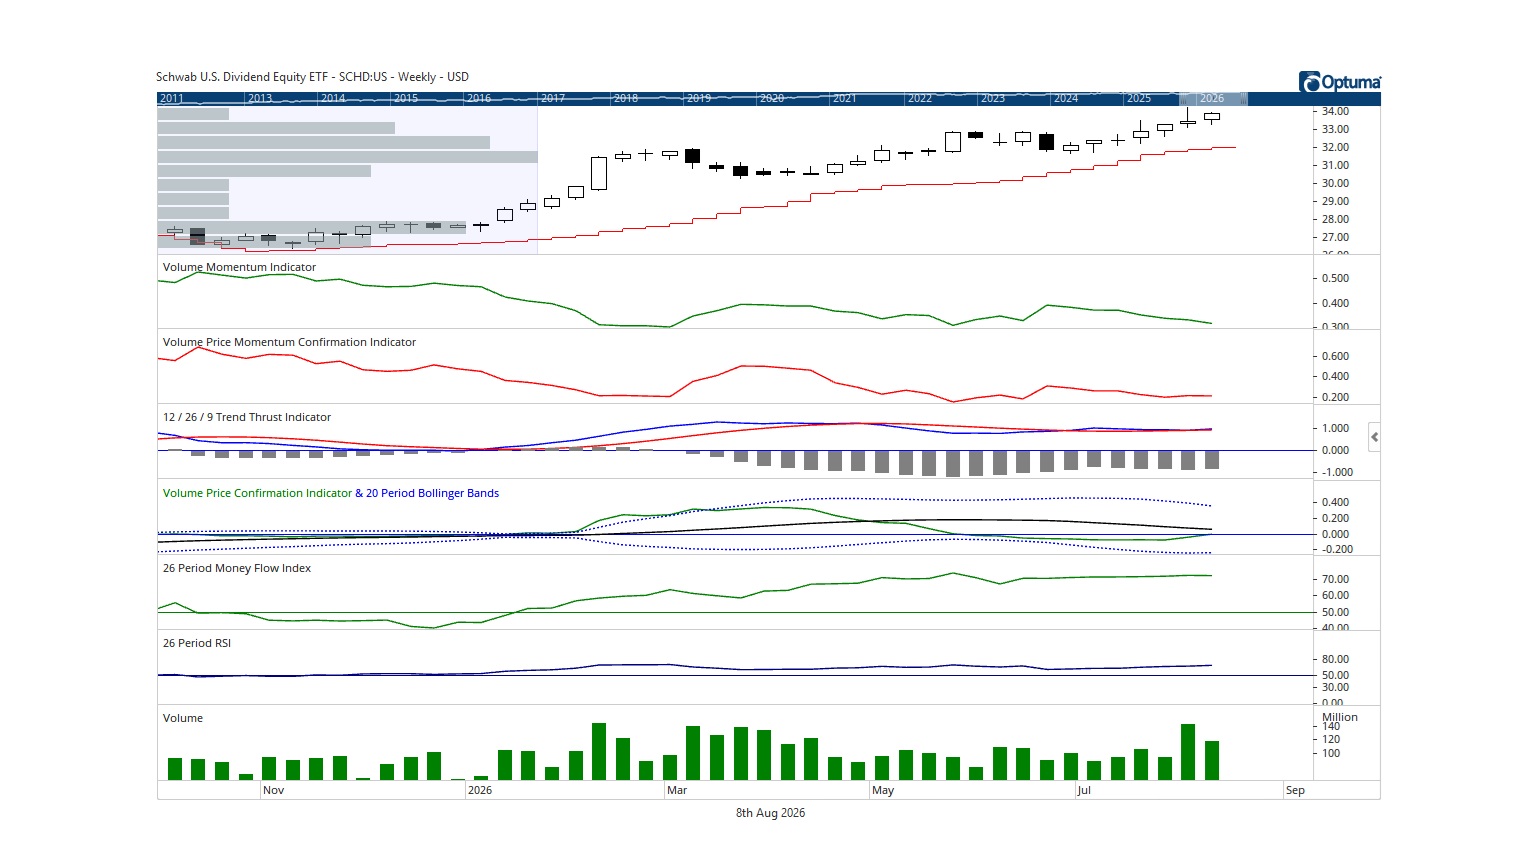
Task: Click the 0.500 value on Volume Momentum axis
Action: (1335, 278)
